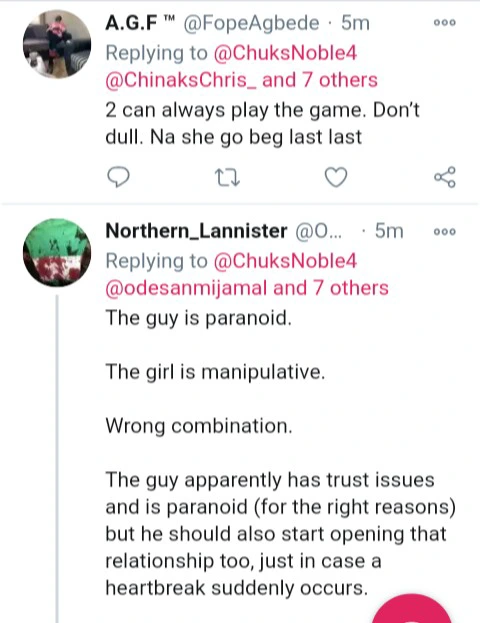This screenshot has height=623, width=480.
Task: View Northern_Lannister's profile avatar
Action: [57, 252]
